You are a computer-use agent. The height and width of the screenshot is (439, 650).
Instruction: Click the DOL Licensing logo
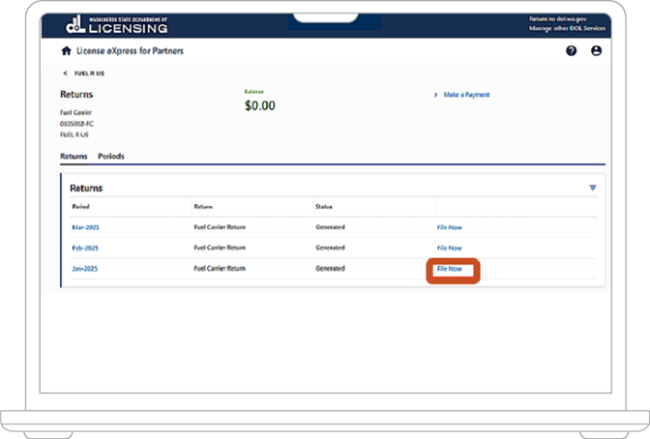click(117, 25)
